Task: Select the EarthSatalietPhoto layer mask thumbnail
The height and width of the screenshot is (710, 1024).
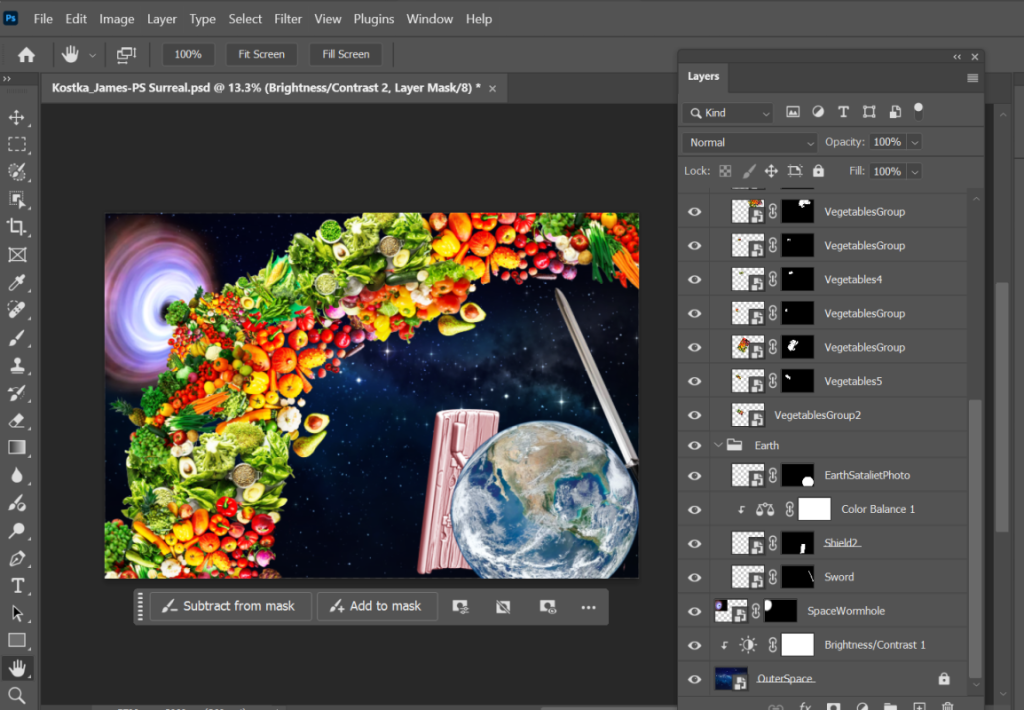Action: click(797, 475)
